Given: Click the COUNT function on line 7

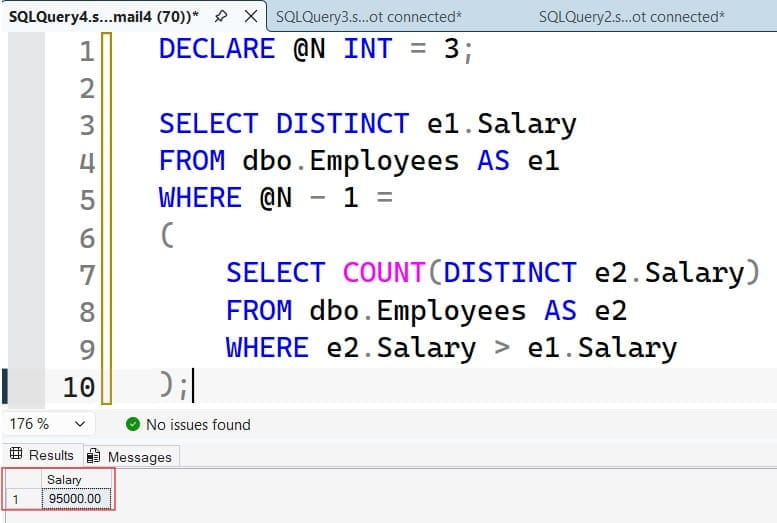Looking at the screenshot, I should pyautogui.click(x=384, y=273).
